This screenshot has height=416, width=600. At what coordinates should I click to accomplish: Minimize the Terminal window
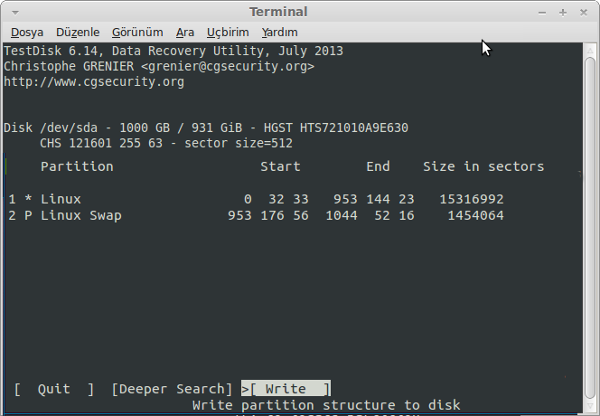click(x=542, y=13)
